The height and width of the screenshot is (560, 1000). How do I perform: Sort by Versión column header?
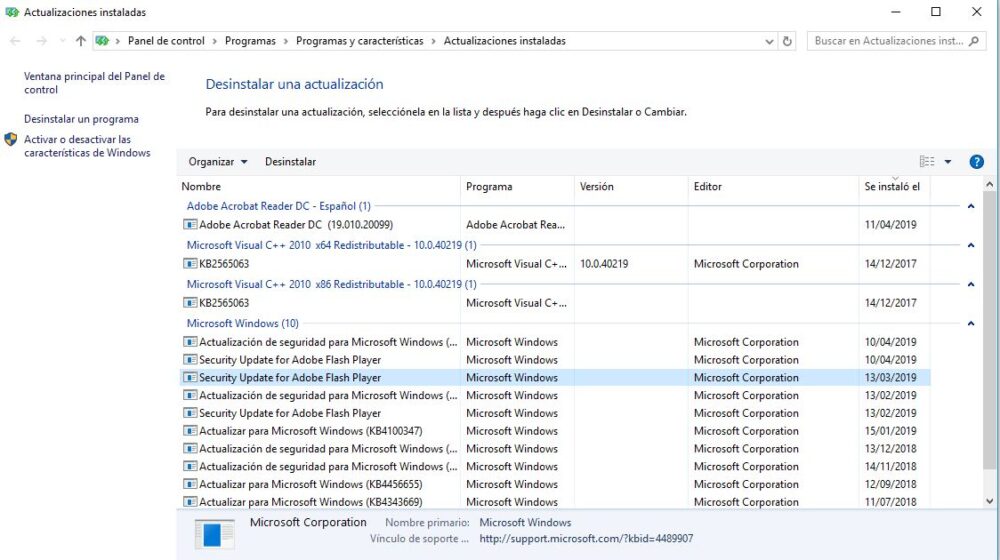point(631,187)
